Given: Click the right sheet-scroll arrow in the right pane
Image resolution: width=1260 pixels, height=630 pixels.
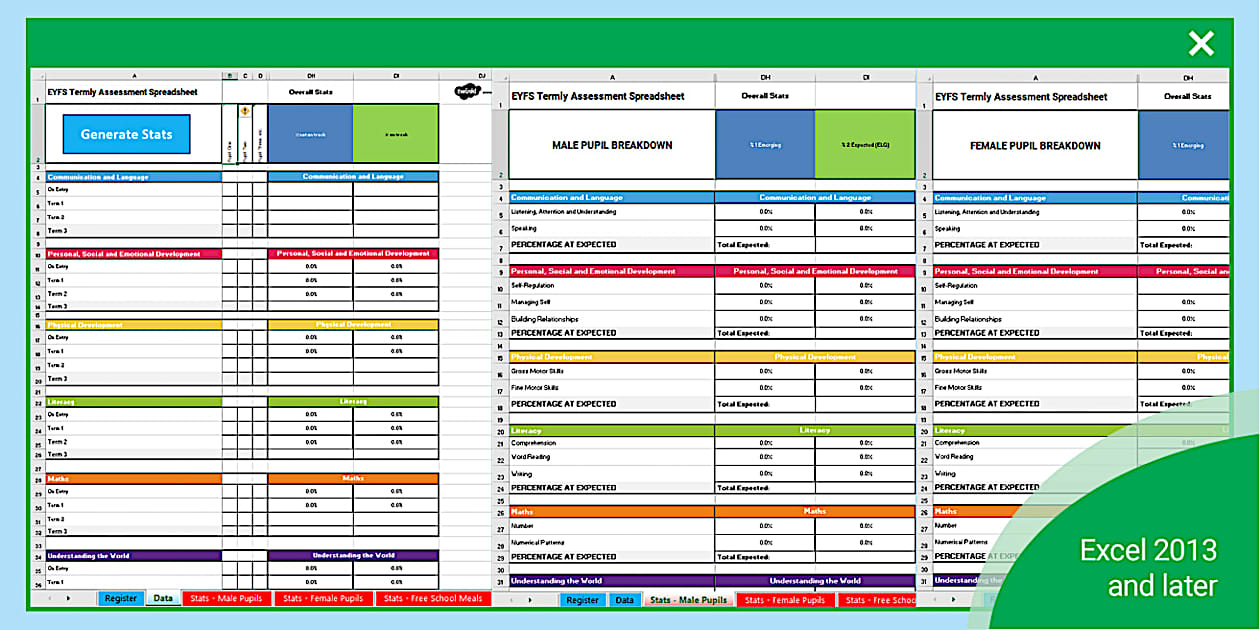Looking at the screenshot, I should [x=953, y=600].
